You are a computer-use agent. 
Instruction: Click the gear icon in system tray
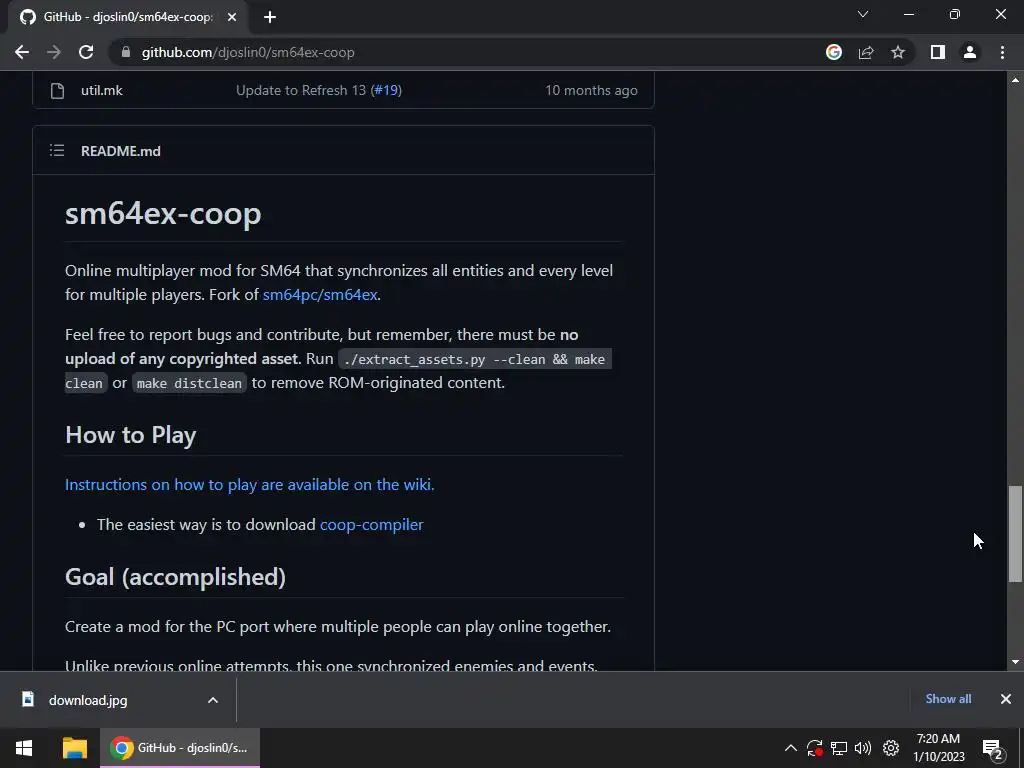coord(891,748)
